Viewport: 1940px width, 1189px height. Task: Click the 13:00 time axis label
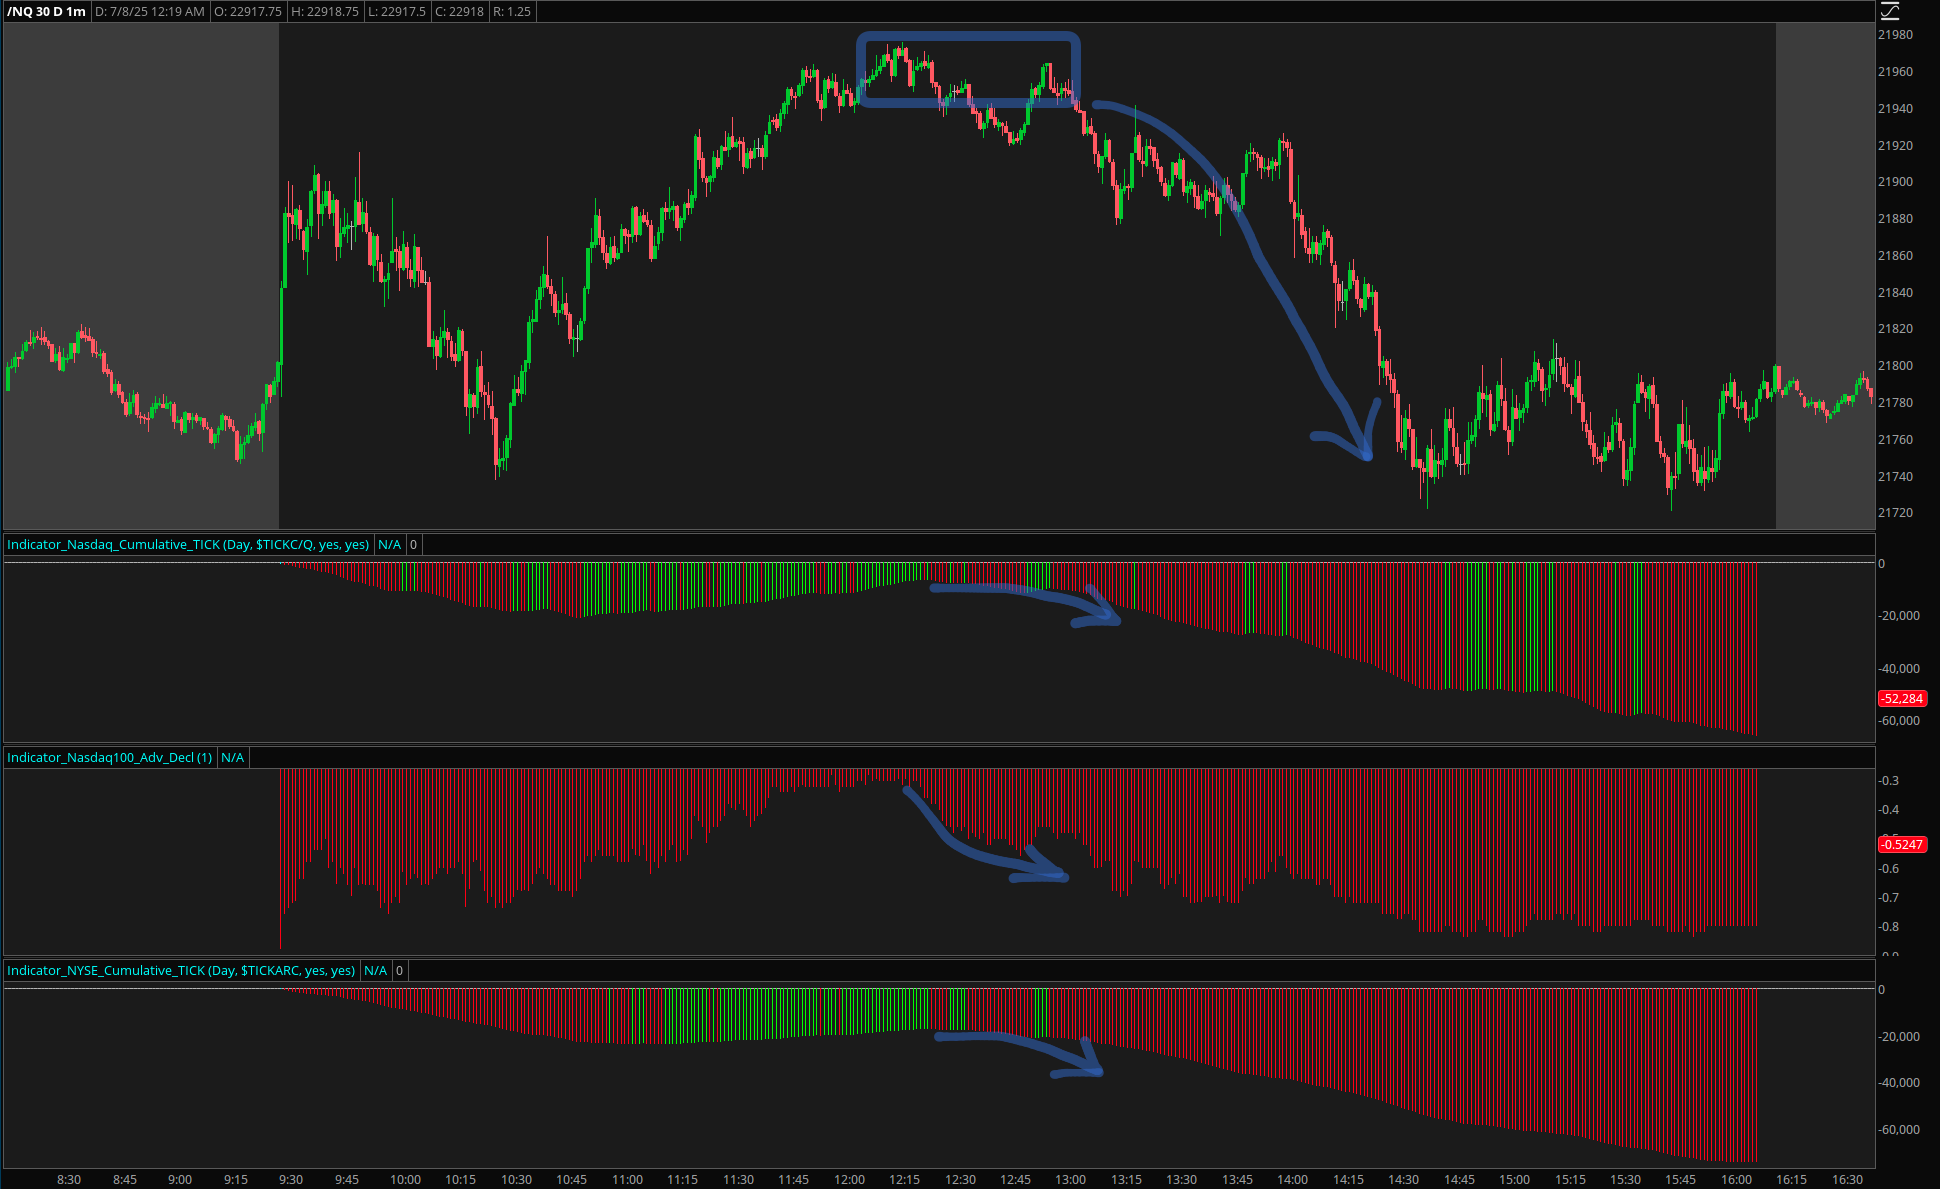point(1070,1180)
